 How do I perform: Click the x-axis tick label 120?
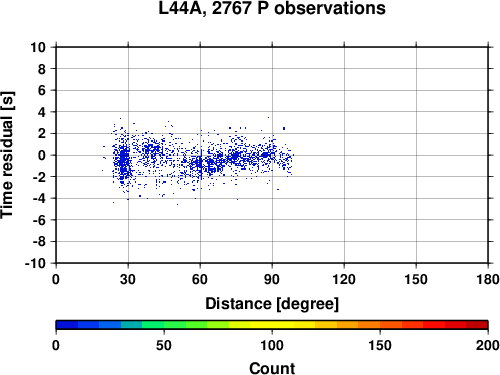click(344, 279)
